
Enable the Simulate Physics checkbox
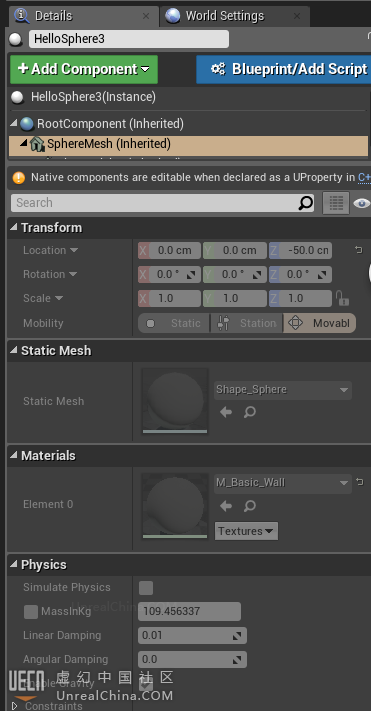146,588
